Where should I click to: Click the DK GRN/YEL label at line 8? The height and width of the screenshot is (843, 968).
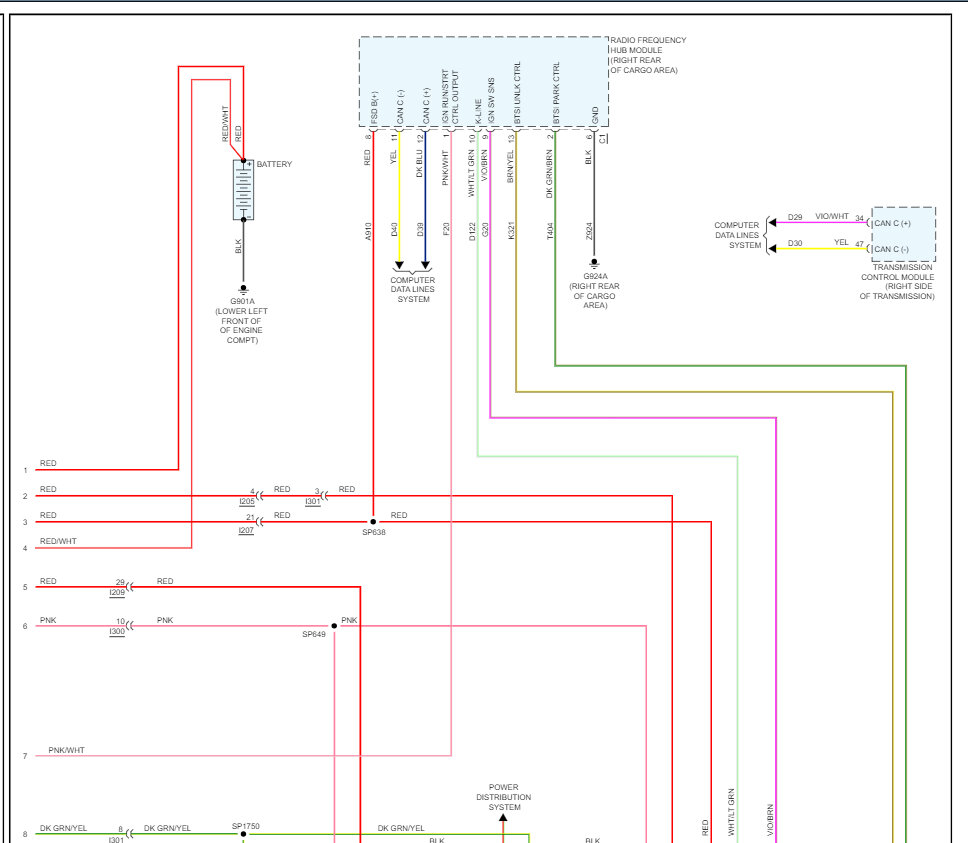click(x=64, y=828)
